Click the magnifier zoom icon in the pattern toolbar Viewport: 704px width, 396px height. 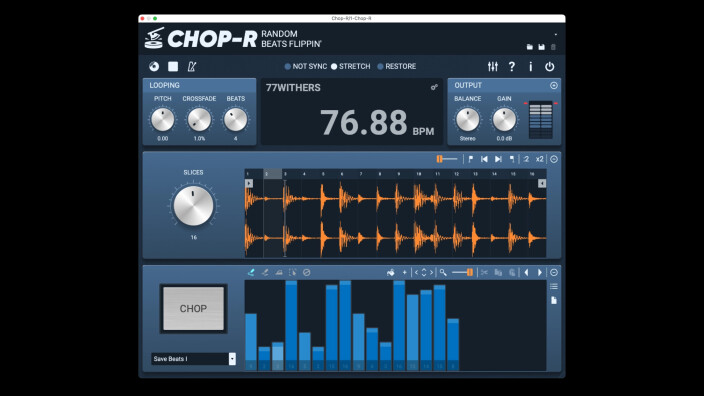click(x=443, y=273)
